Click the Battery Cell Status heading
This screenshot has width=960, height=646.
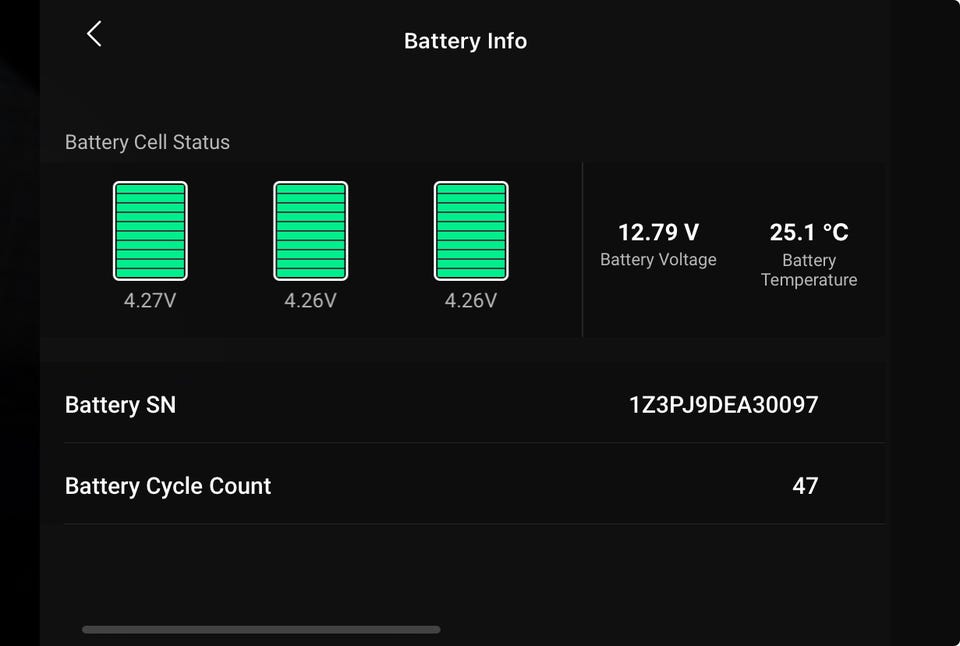(x=147, y=142)
